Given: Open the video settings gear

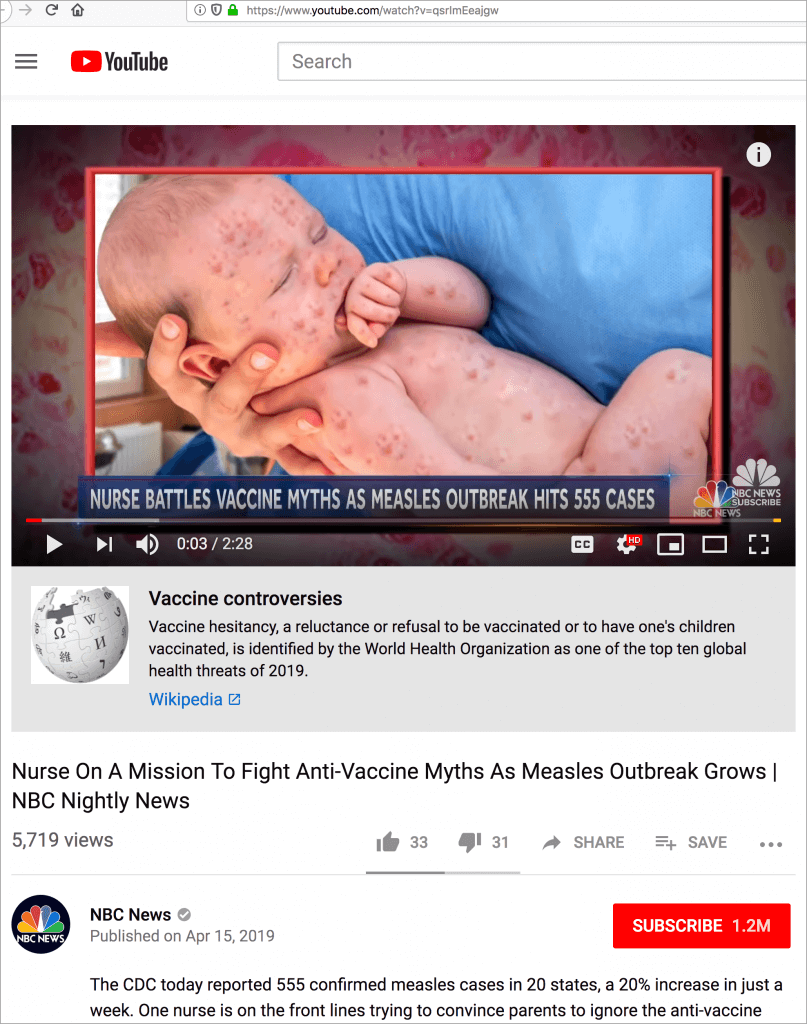Looking at the screenshot, I should click(x=627, y=544).
